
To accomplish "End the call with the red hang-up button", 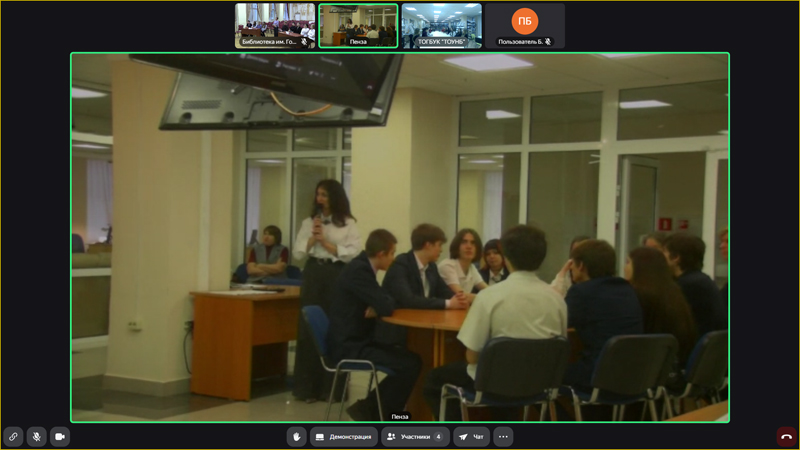I will pos(786,437).
